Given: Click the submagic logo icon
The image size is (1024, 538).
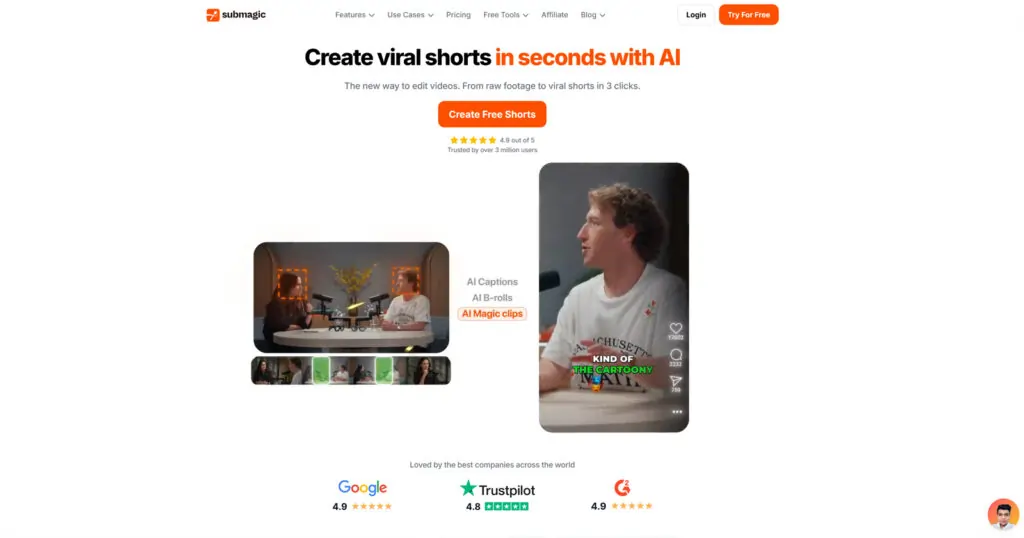Looking at the screenshot, I should tap(212, 15).
